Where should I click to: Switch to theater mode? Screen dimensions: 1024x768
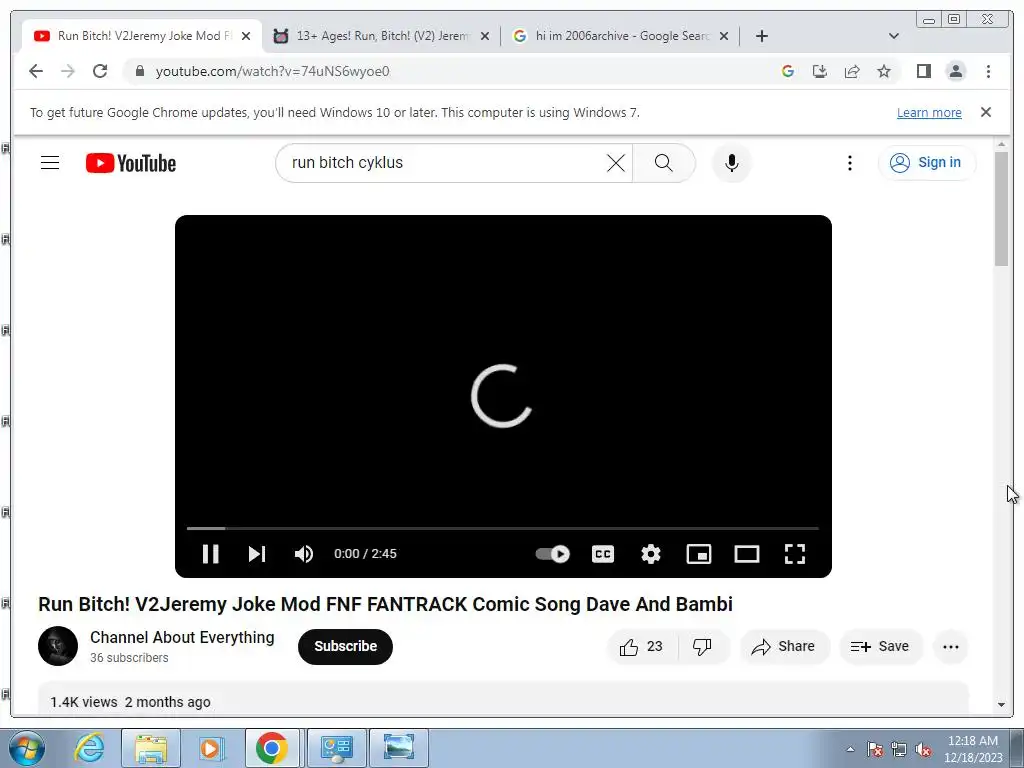coord(746,554)
